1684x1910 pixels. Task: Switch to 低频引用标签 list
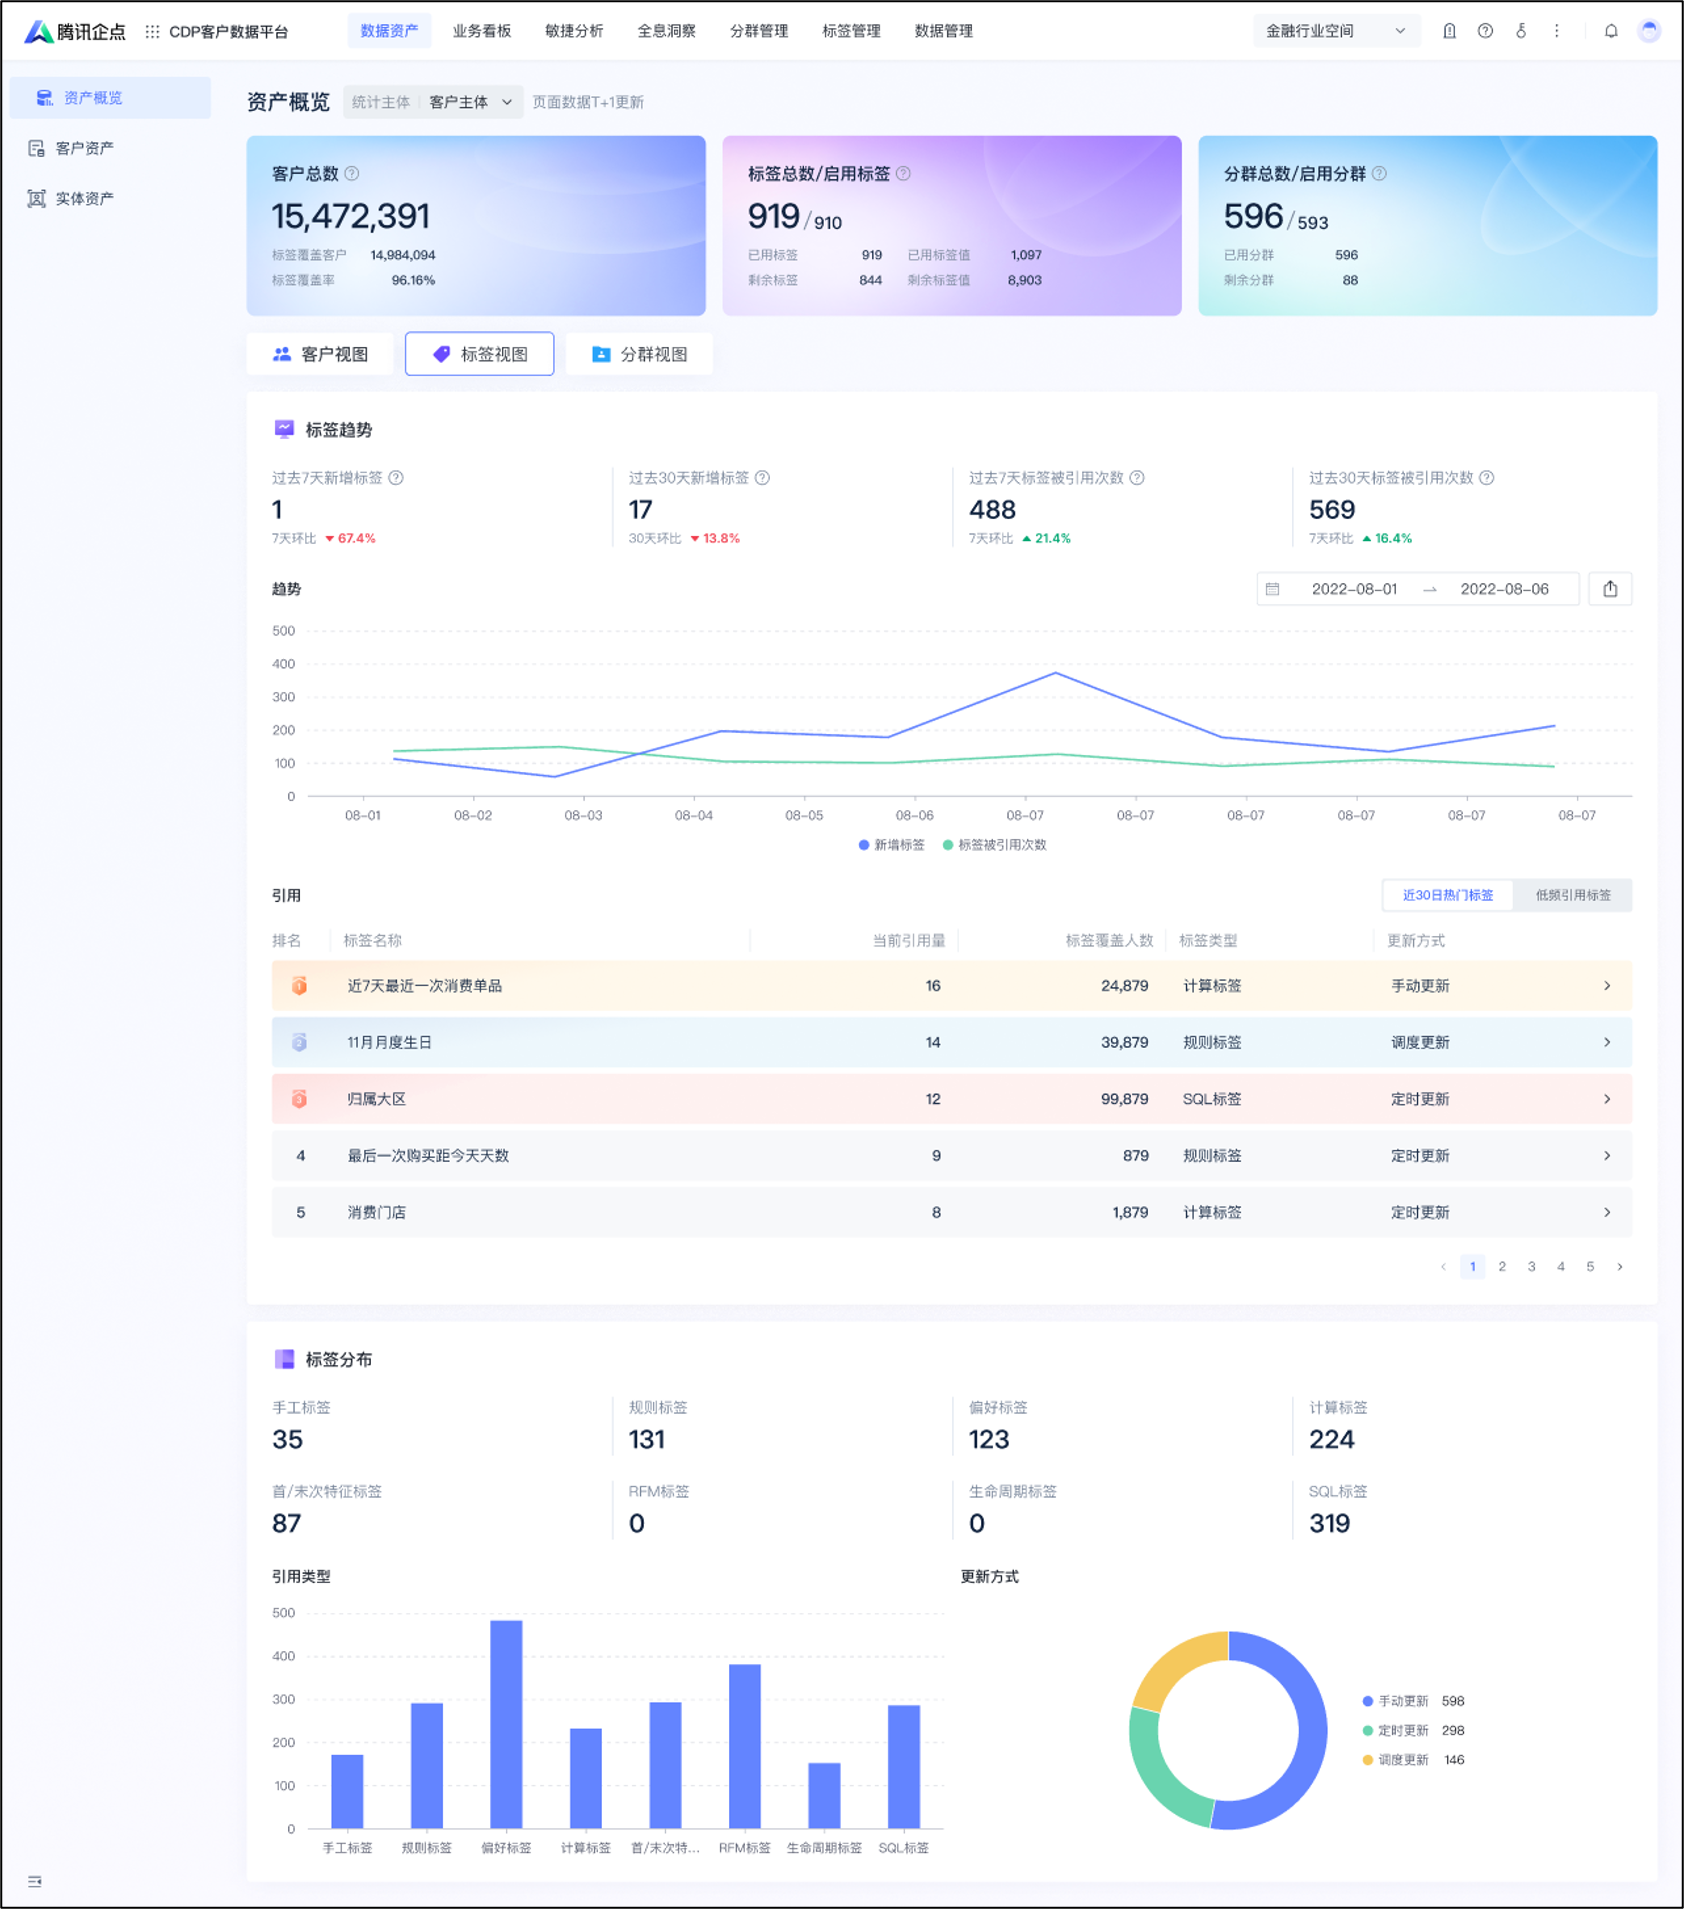(x=1573, y=895)
